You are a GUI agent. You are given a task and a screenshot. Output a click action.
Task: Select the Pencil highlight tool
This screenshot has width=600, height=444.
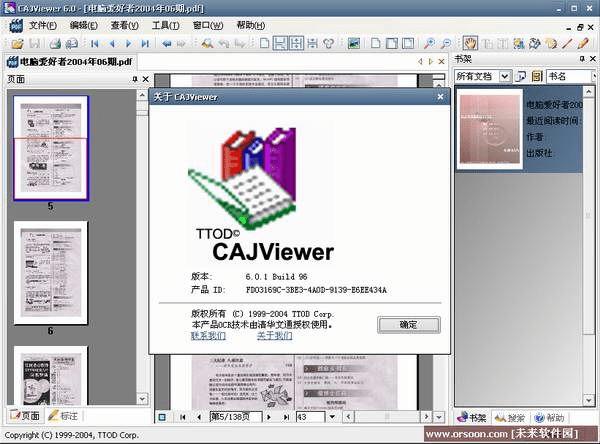583,44
